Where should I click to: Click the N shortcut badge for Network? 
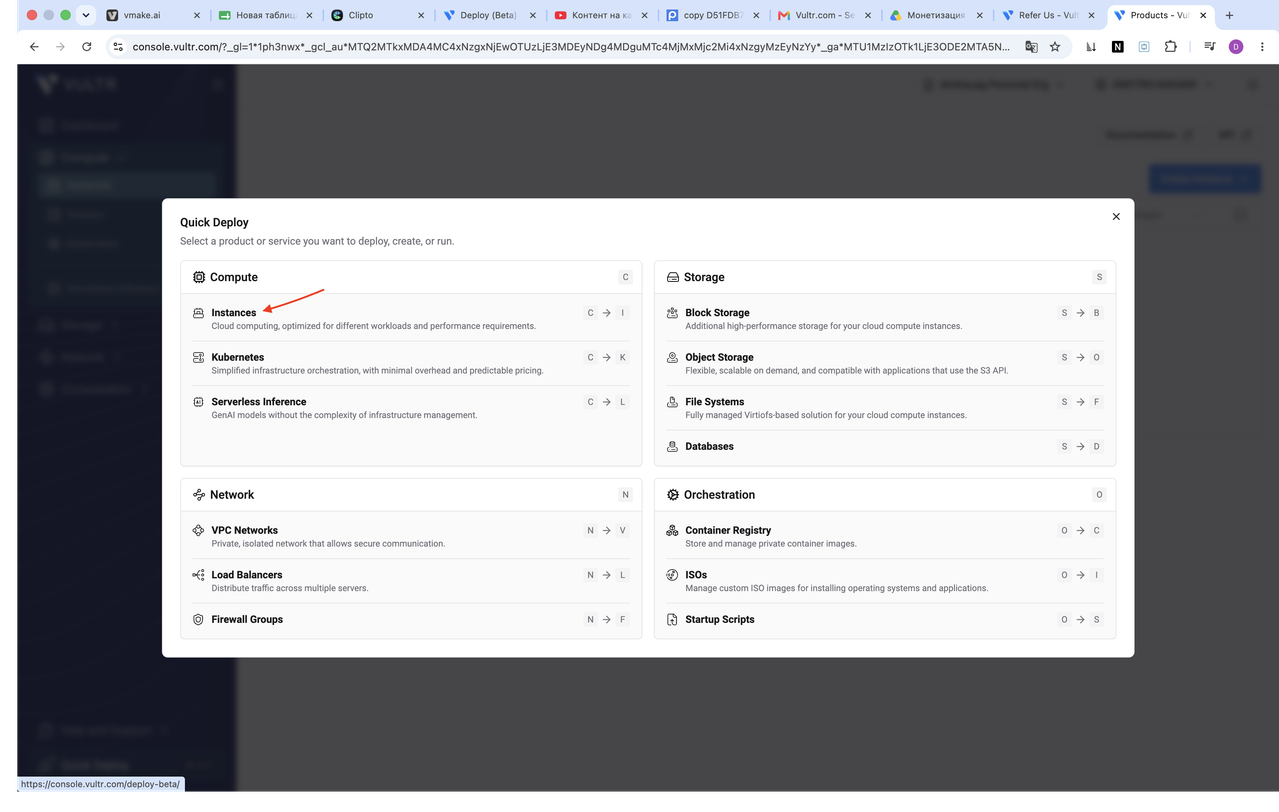click(625, 495)
